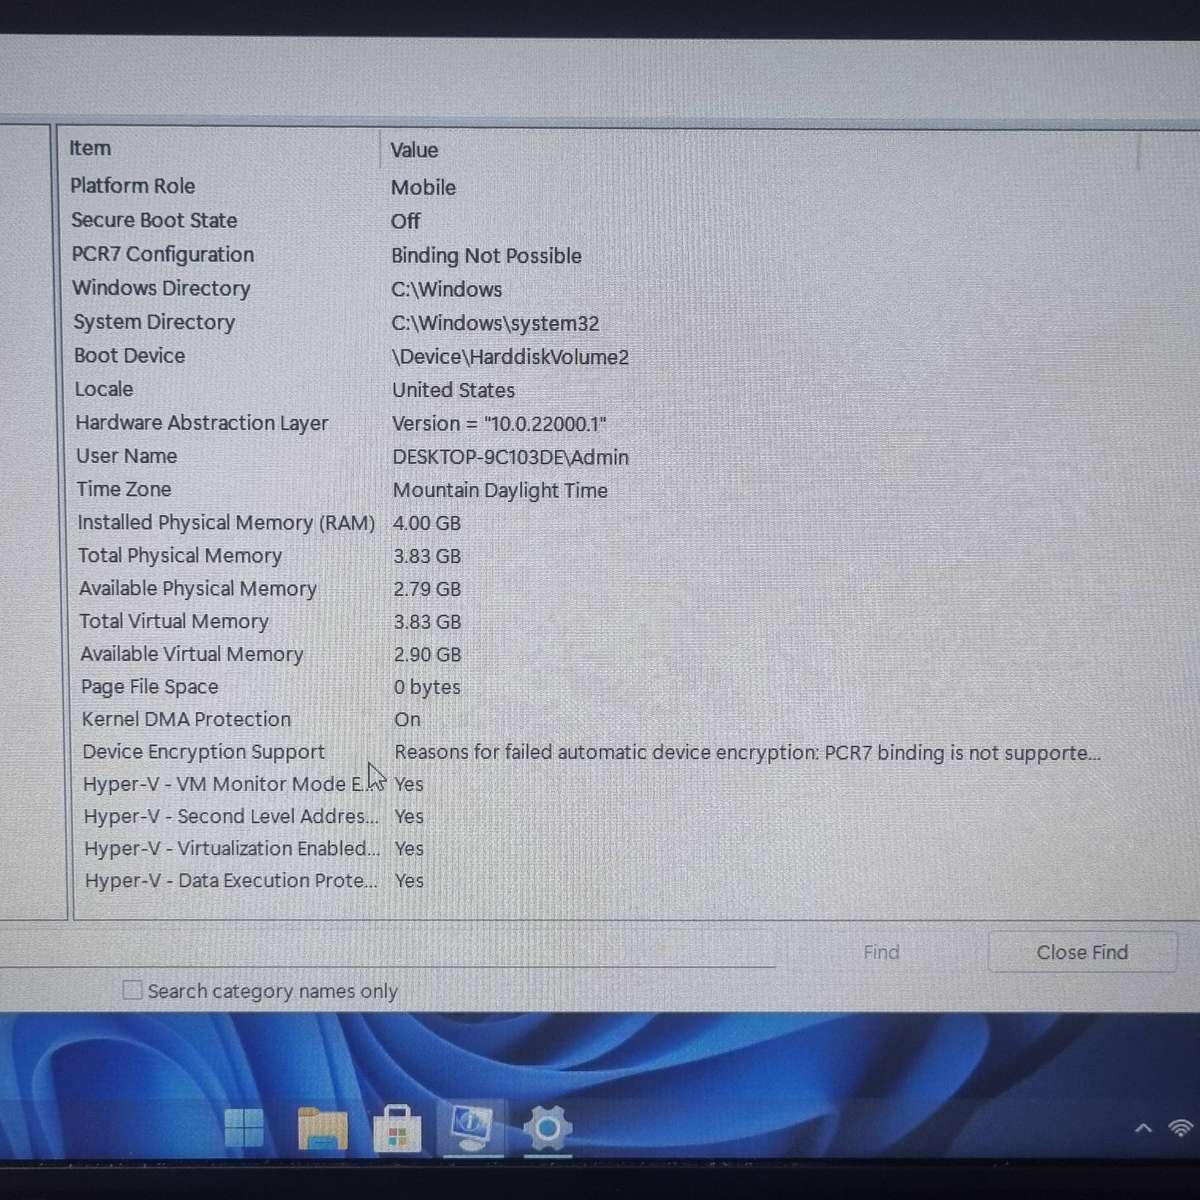Highlight the Kernel DMA Protection entry
Viewport: 1200px width, 1200px height.
point(186,719)
